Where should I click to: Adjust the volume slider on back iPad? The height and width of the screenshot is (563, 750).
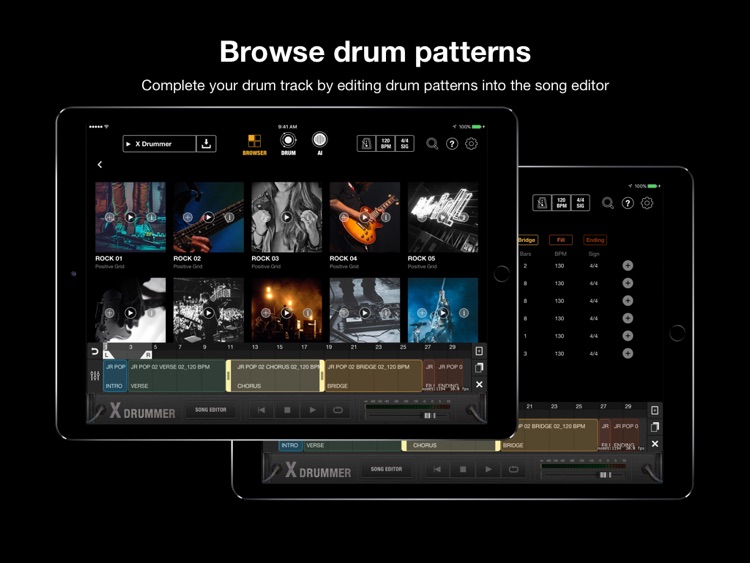605,475
